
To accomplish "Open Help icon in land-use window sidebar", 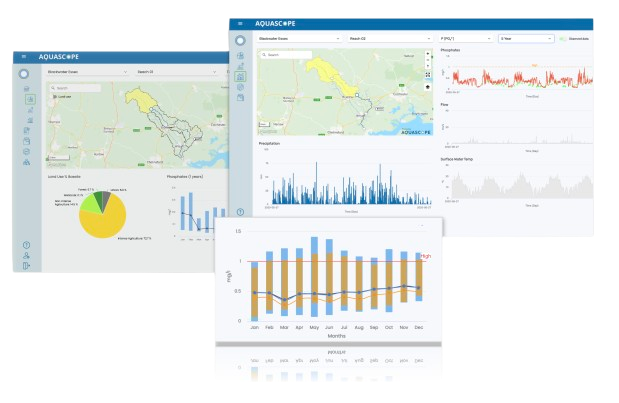I will pyautogui.click(x=26, y=245).
